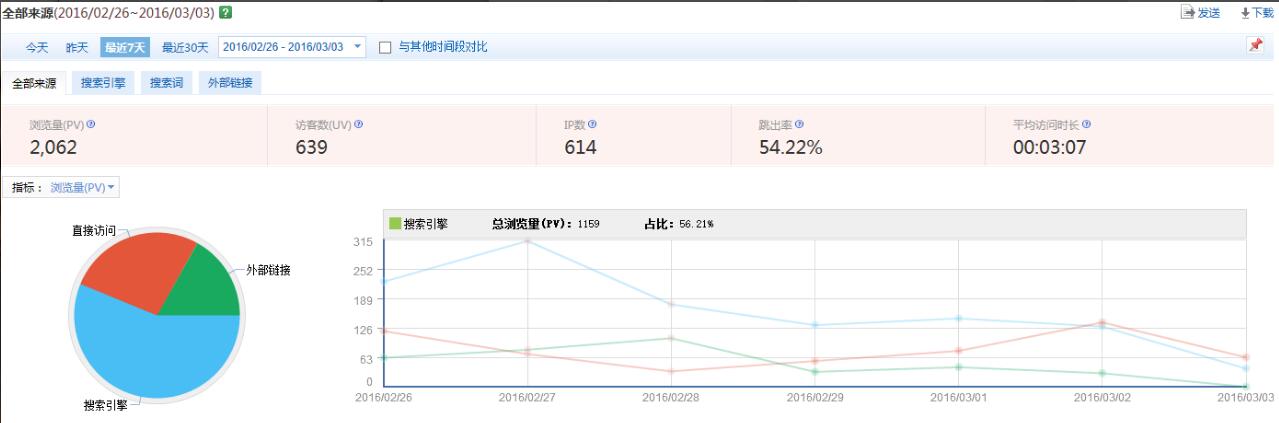Click the green help icon beside the title

[226, 12]
